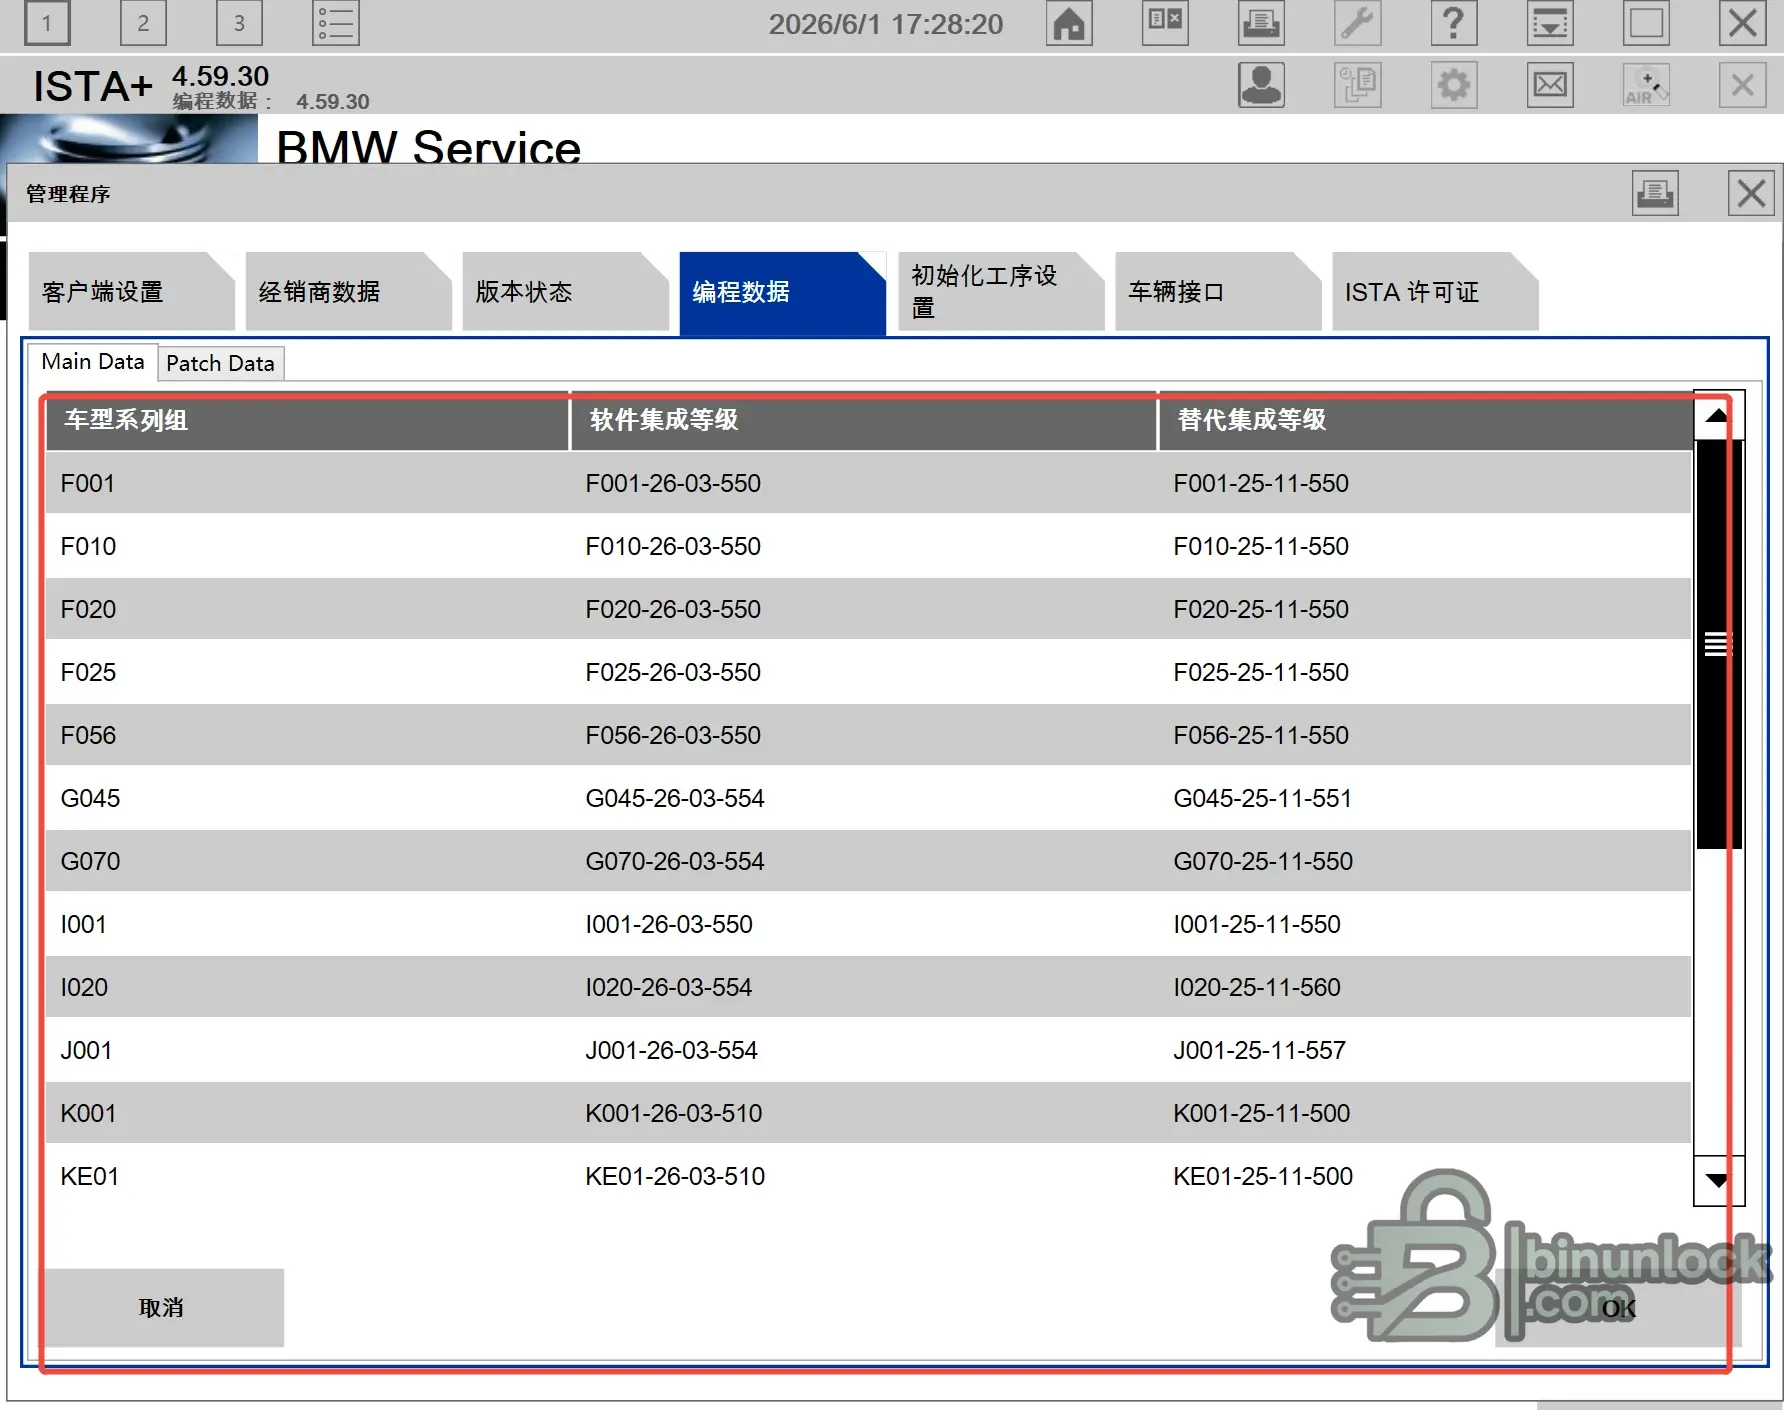The height and width of the screenshot is (1410, 1784).
Task: Click the 取消 cancel button
Action: 162,1308
